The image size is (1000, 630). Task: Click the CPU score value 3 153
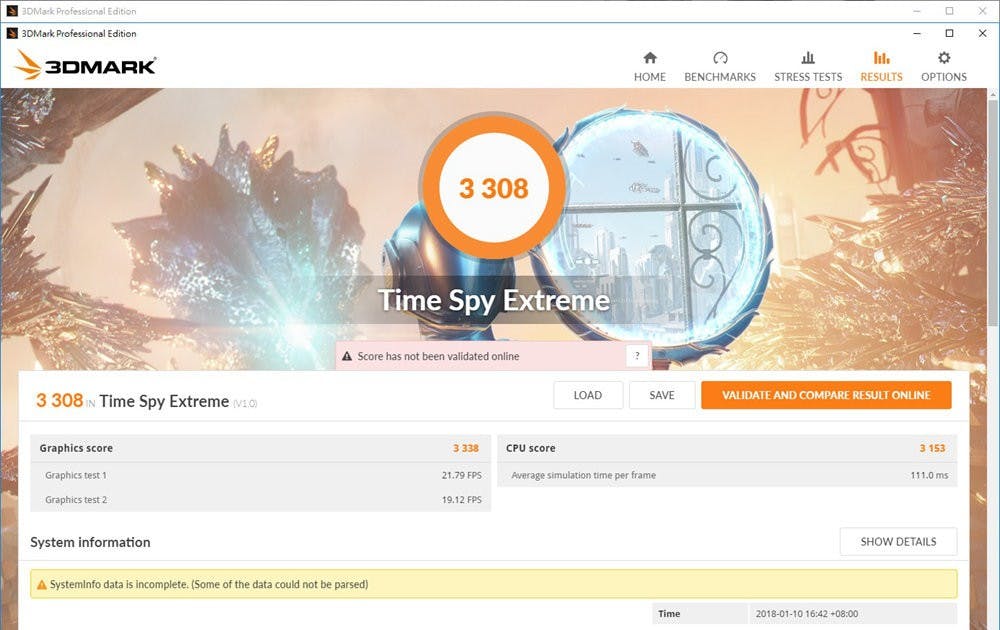[932, 448]
